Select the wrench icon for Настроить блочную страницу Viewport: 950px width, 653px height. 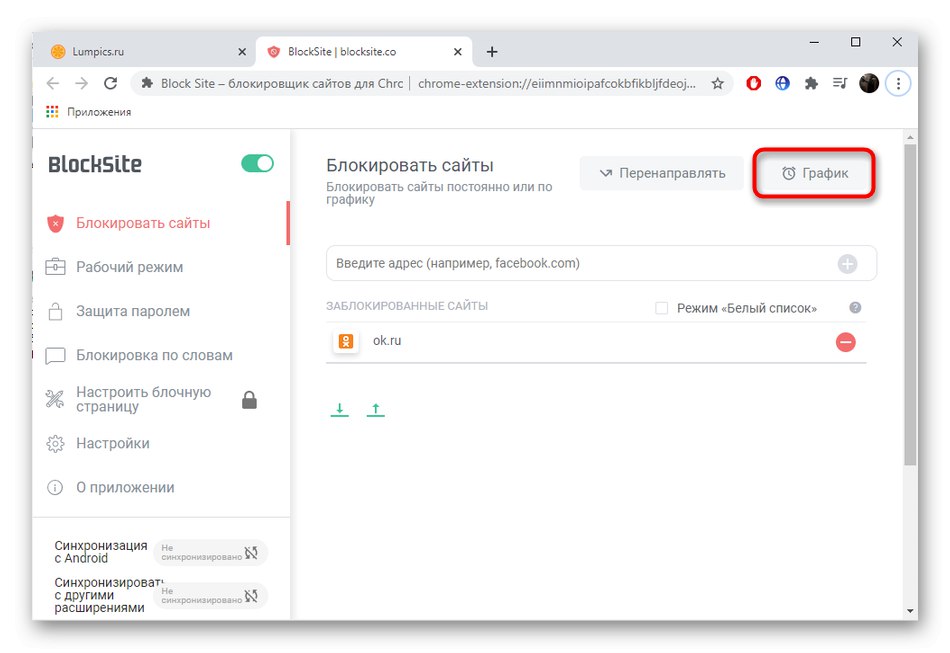coord(55,398)
